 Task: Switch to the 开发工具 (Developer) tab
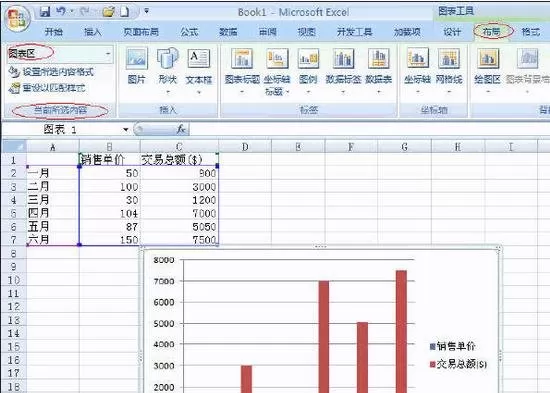(354, 32)
